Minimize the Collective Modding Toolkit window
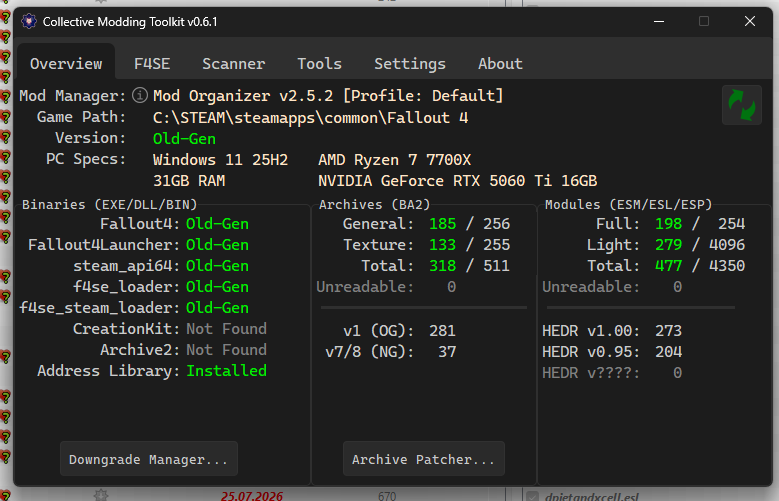The width and height of the screenshot is (779, 501). pos(659,21)
